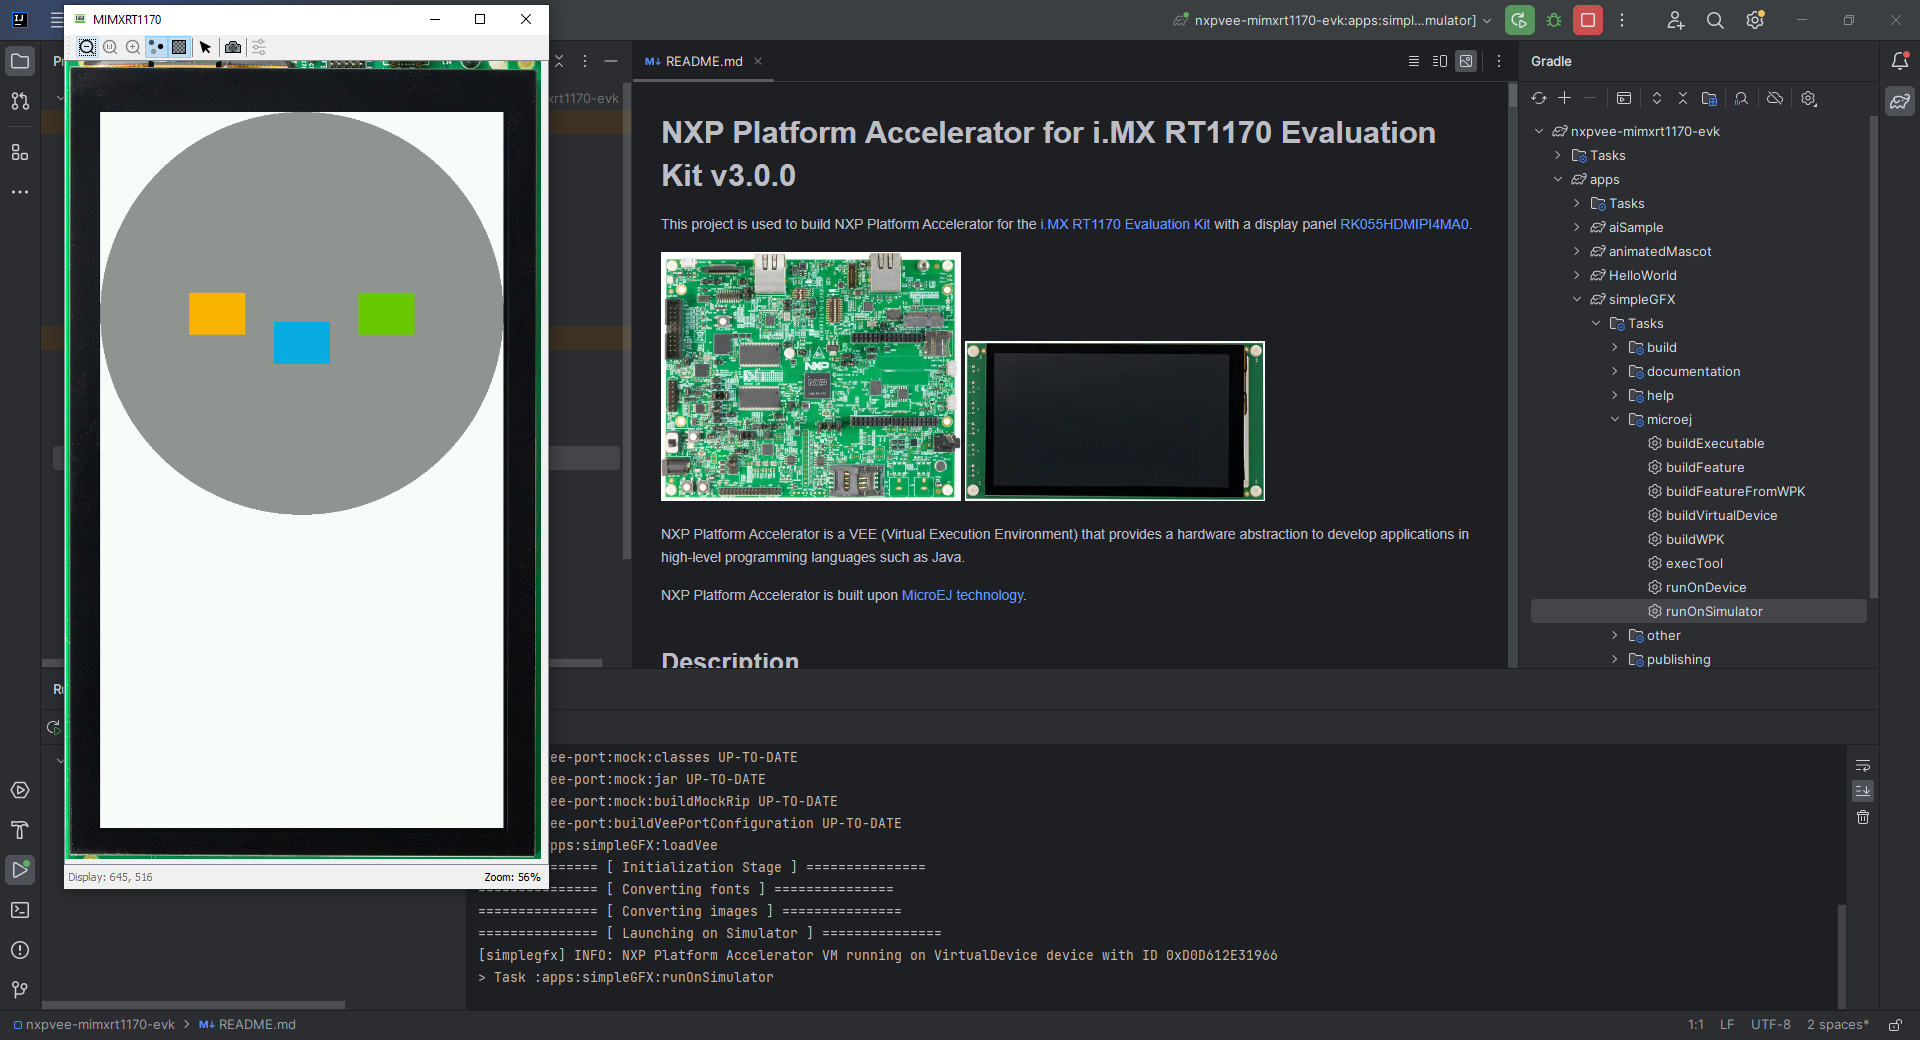The image size is (1920, 1040).
Task: Take a simulator screenshot with the camera icon
Action: [233, 47]
